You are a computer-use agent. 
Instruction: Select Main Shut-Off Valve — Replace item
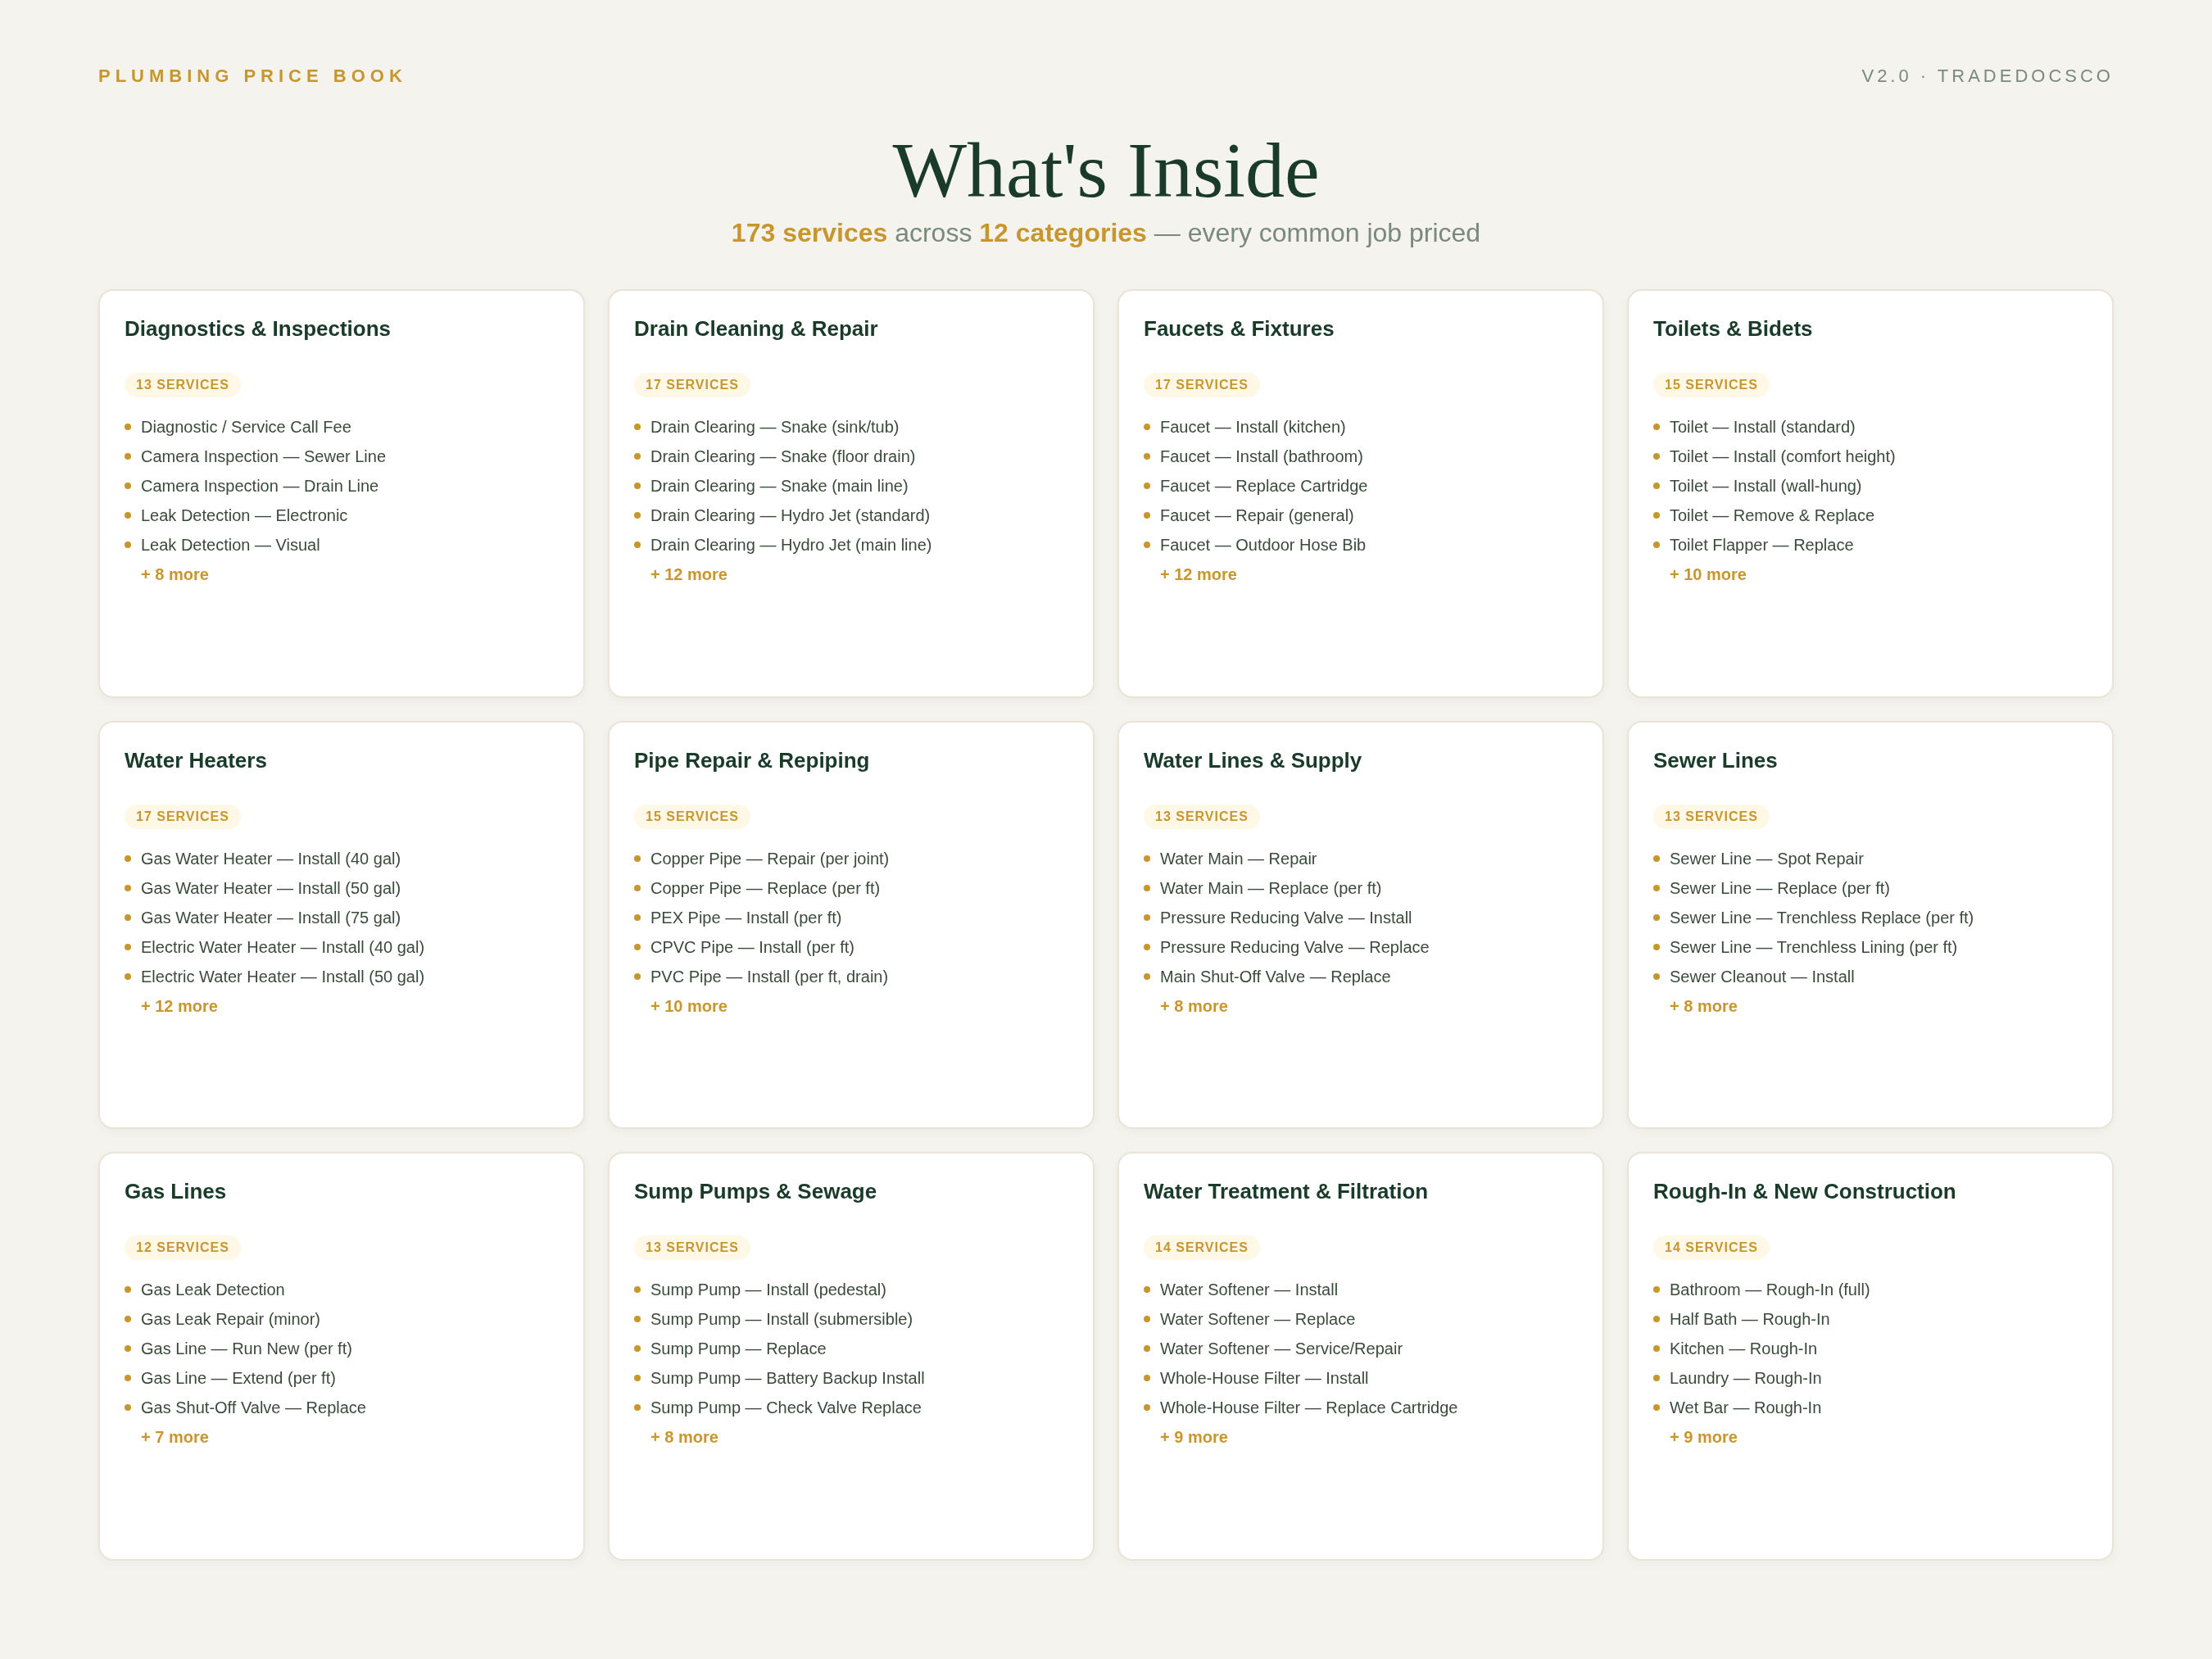pos(1275,976)
